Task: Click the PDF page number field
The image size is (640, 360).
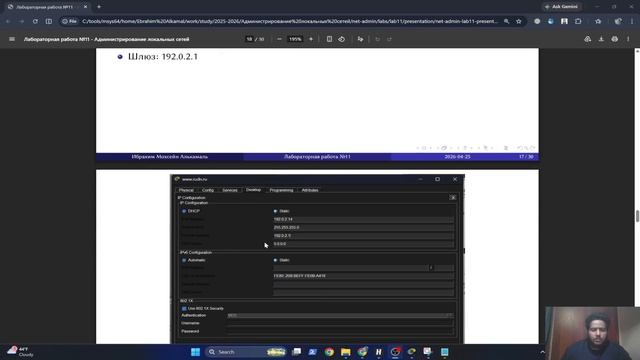Action: [249, 39]
